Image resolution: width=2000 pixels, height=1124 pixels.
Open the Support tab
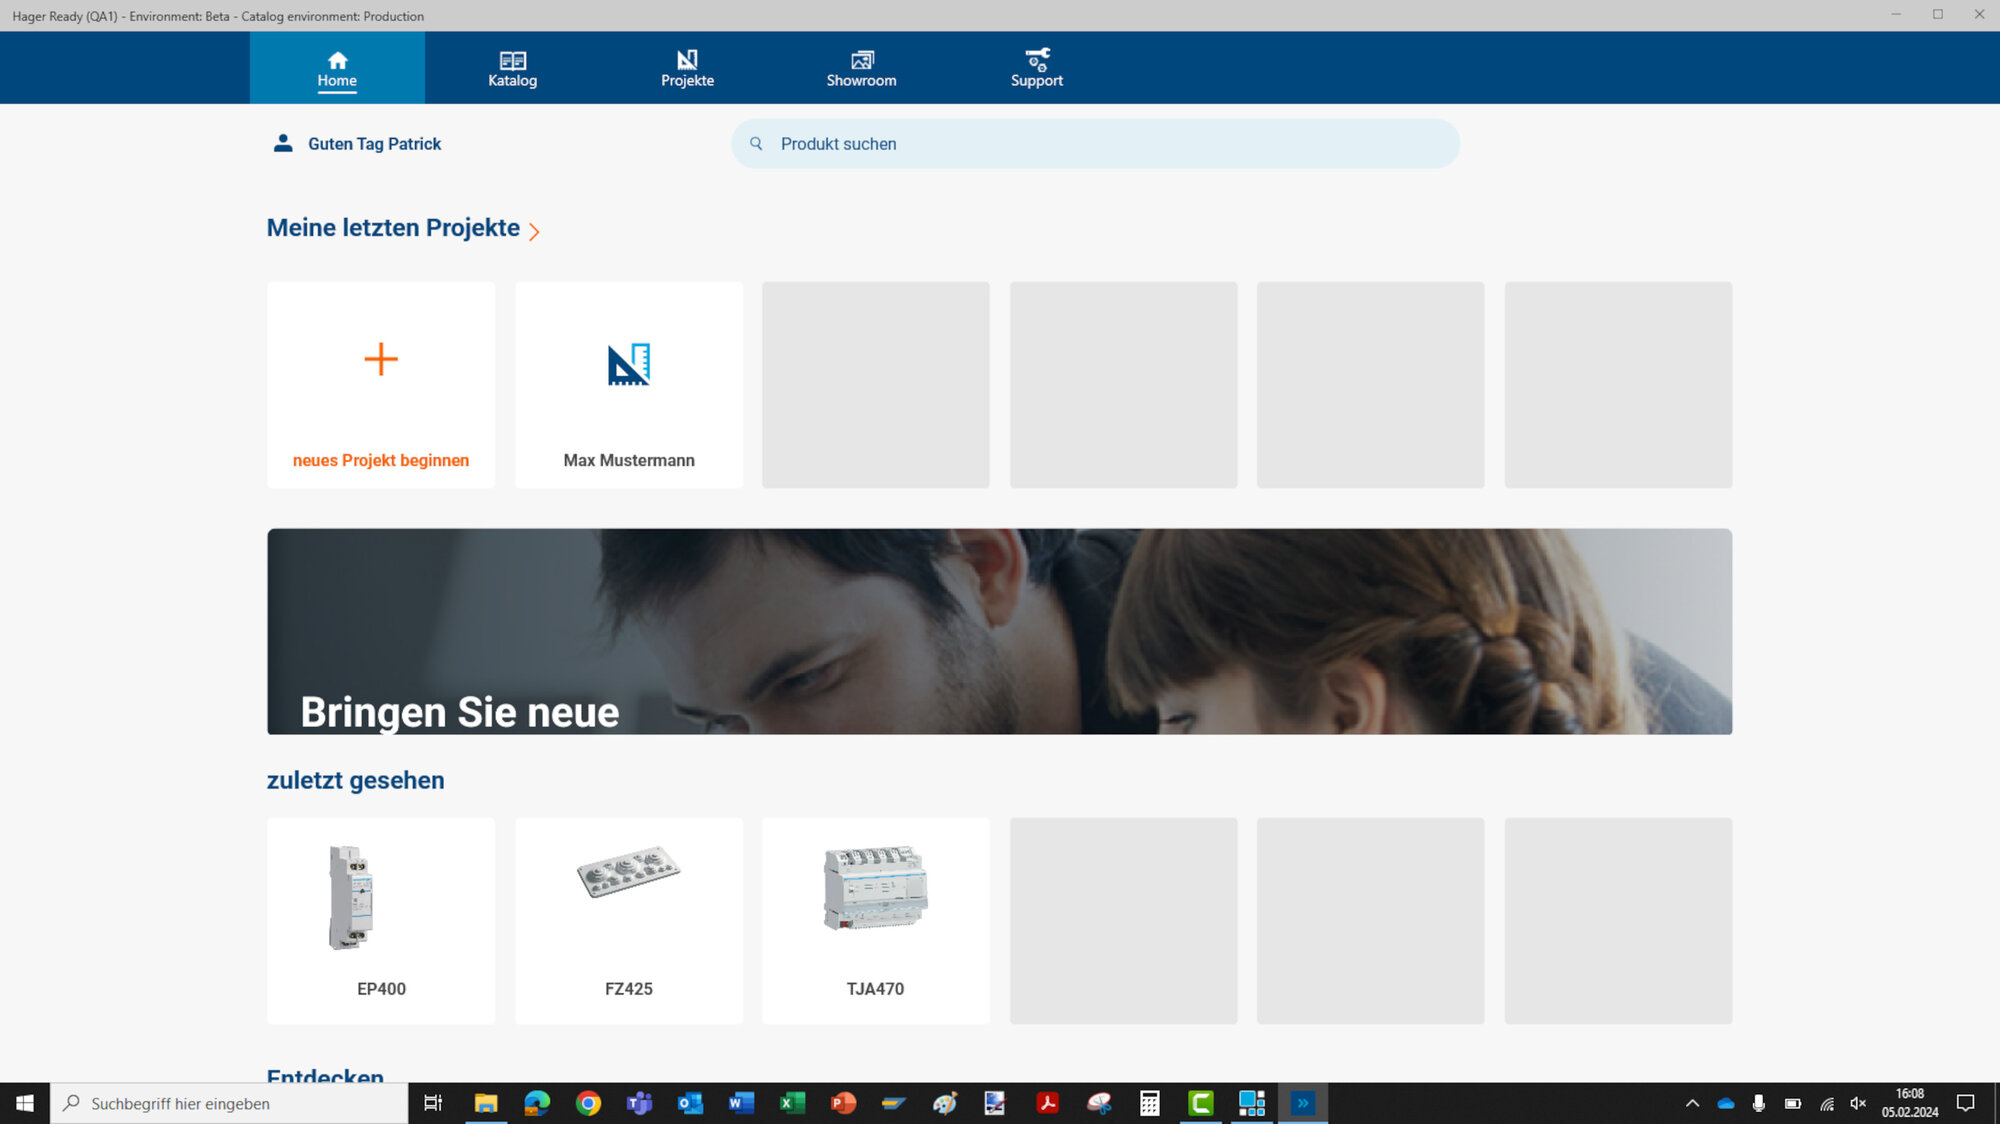point(1036,68)
